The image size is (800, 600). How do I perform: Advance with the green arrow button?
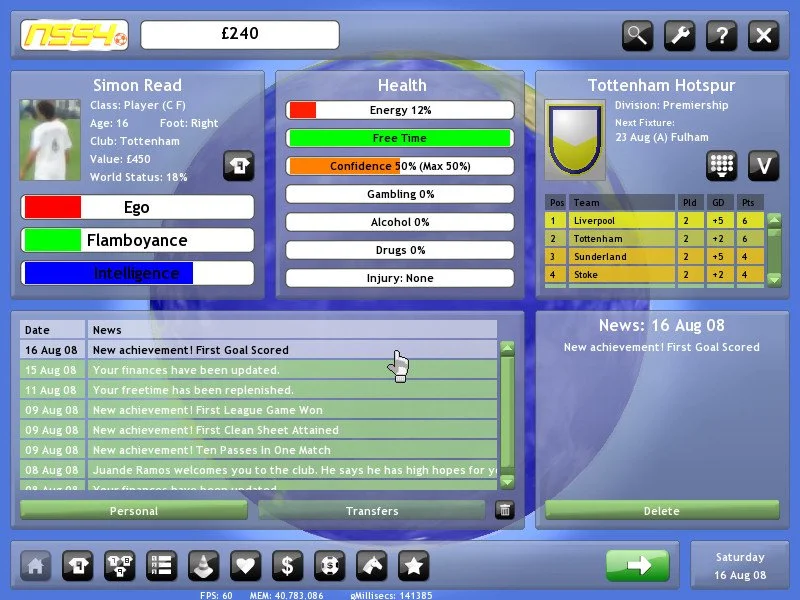click(637, 566)
